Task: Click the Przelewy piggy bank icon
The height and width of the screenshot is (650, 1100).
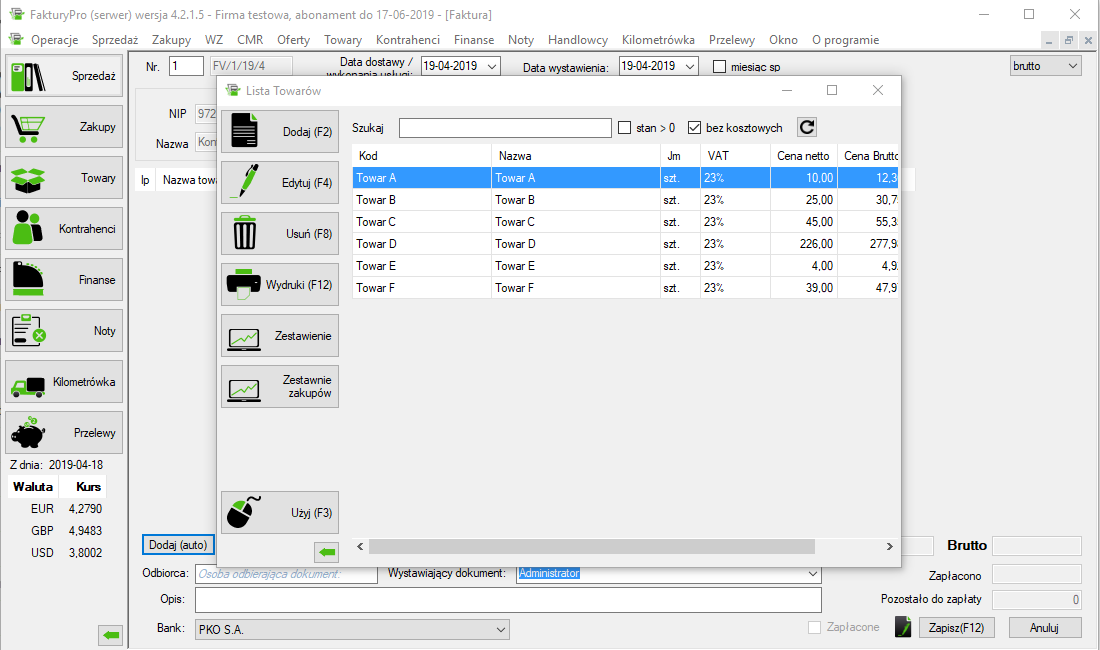Action: point(28,433)
